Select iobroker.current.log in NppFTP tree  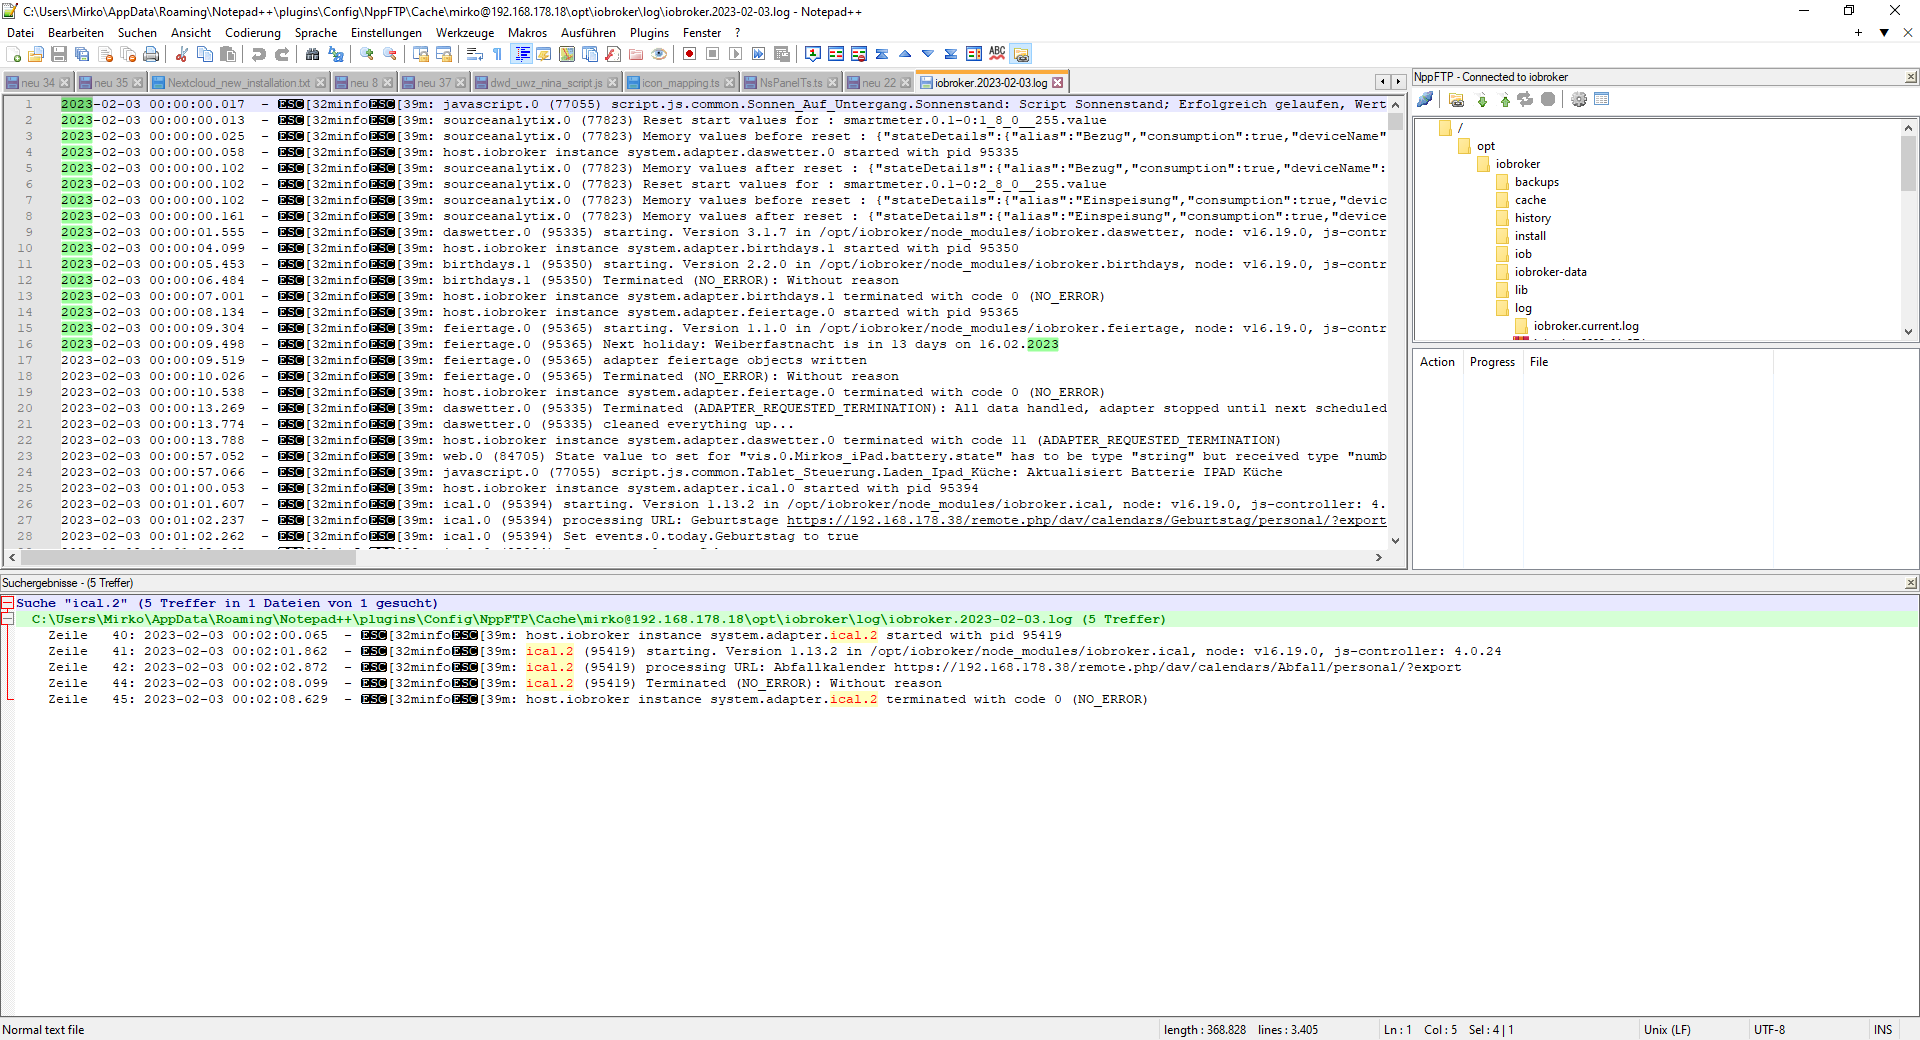pyautogui.click(x=1586, y=326)
